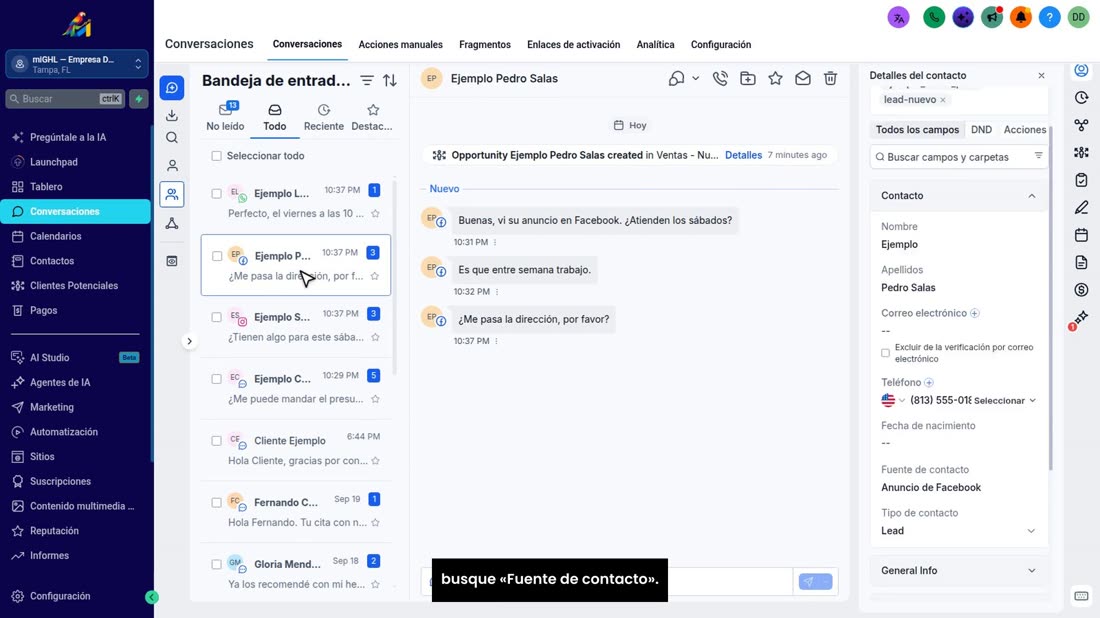Open the miGHL Empresa account switcher
This screenshot has width=1100, height=618.
tap(77, 65)
